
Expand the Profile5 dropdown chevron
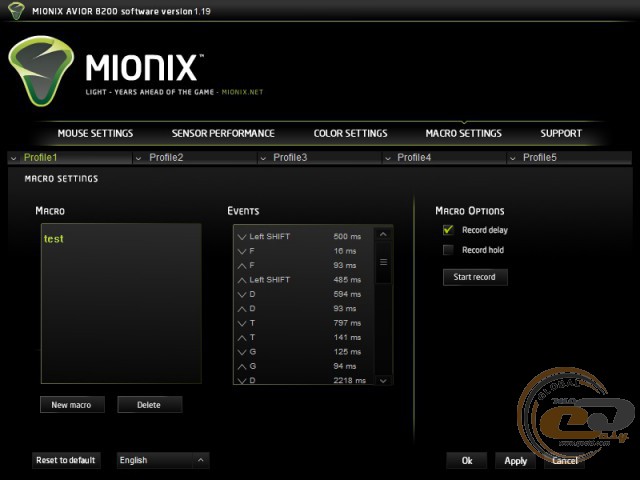[x=513, y=158]
